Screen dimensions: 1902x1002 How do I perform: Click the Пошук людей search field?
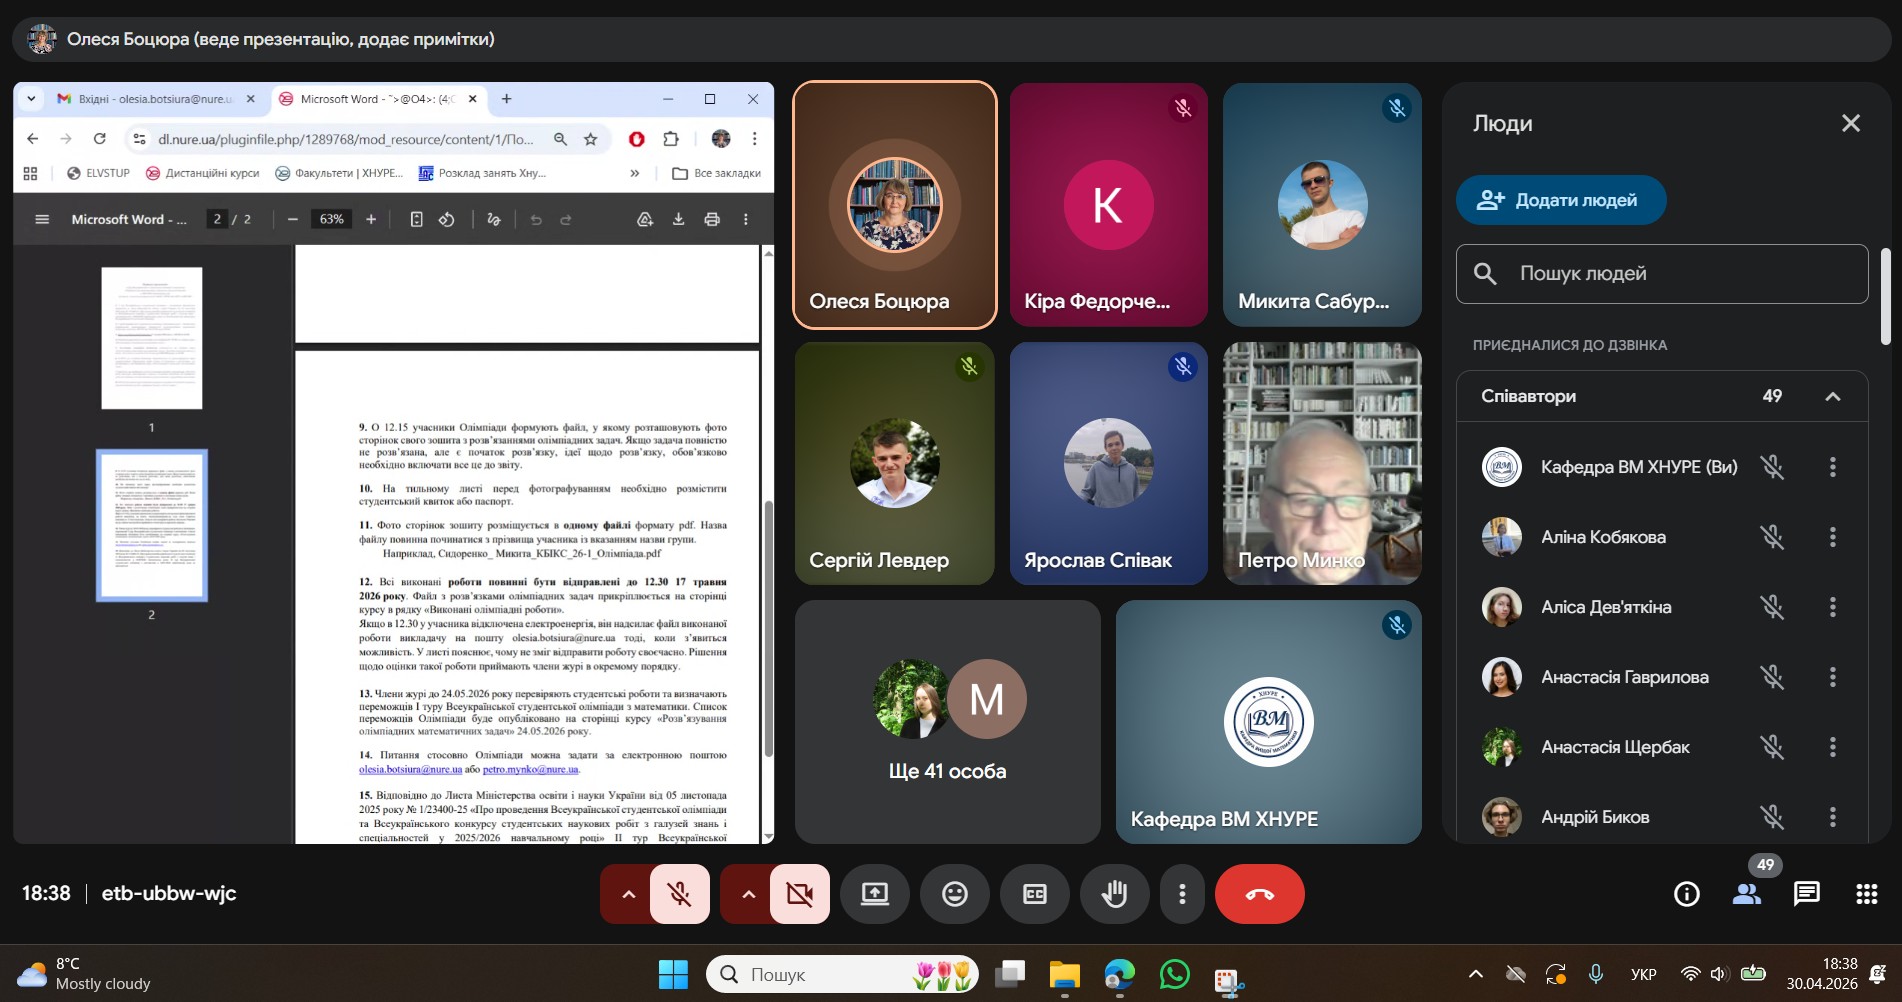tap(1662, 274)
